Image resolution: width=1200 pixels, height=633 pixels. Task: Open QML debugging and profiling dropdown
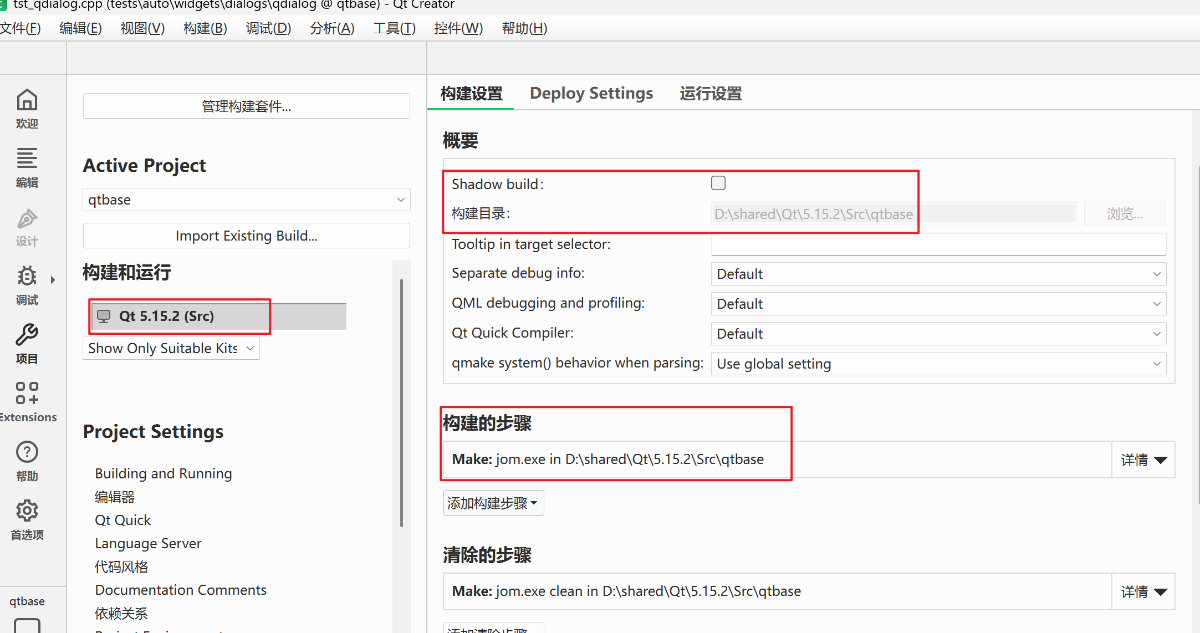tap(939, 303)
